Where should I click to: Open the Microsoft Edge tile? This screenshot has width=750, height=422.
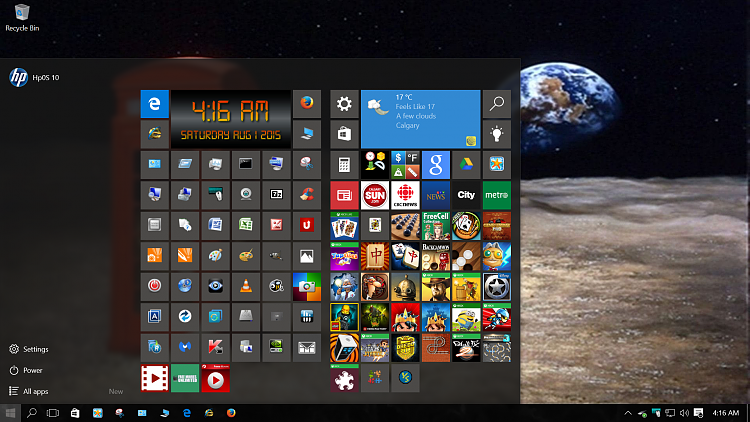(x=154, y=104)
